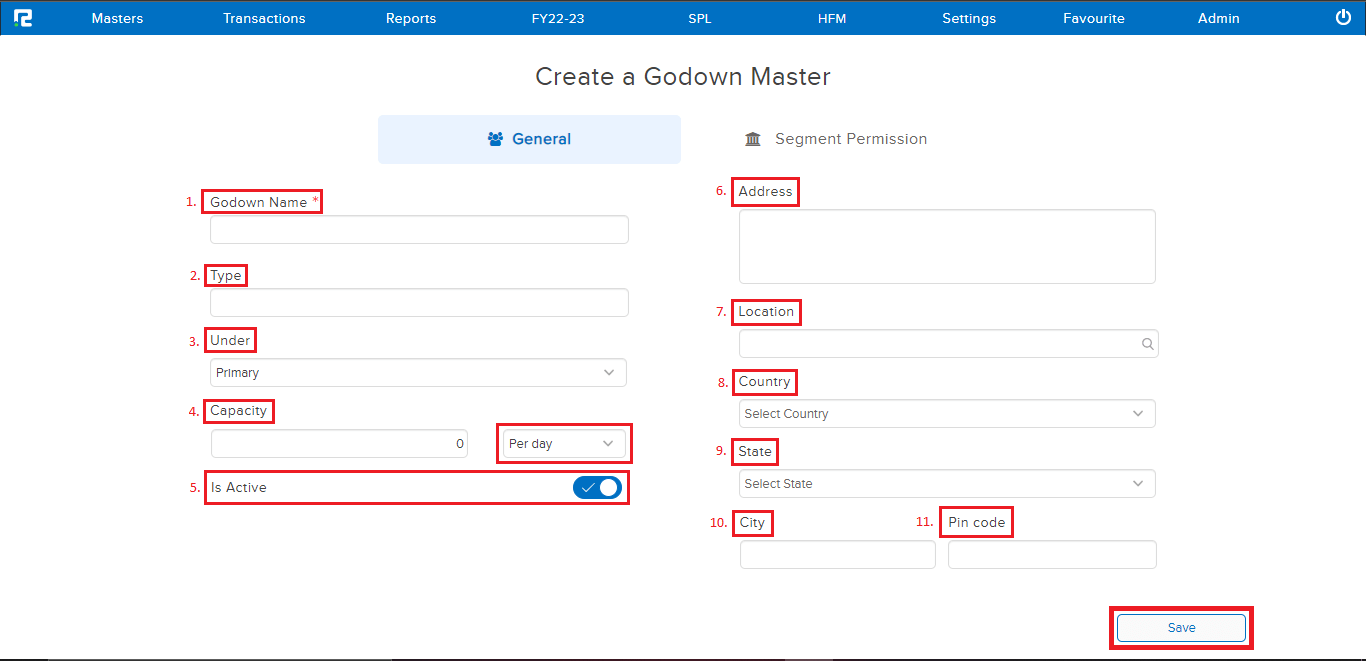
Task: Open the Select State dropdown
Action: pos(946,484)
